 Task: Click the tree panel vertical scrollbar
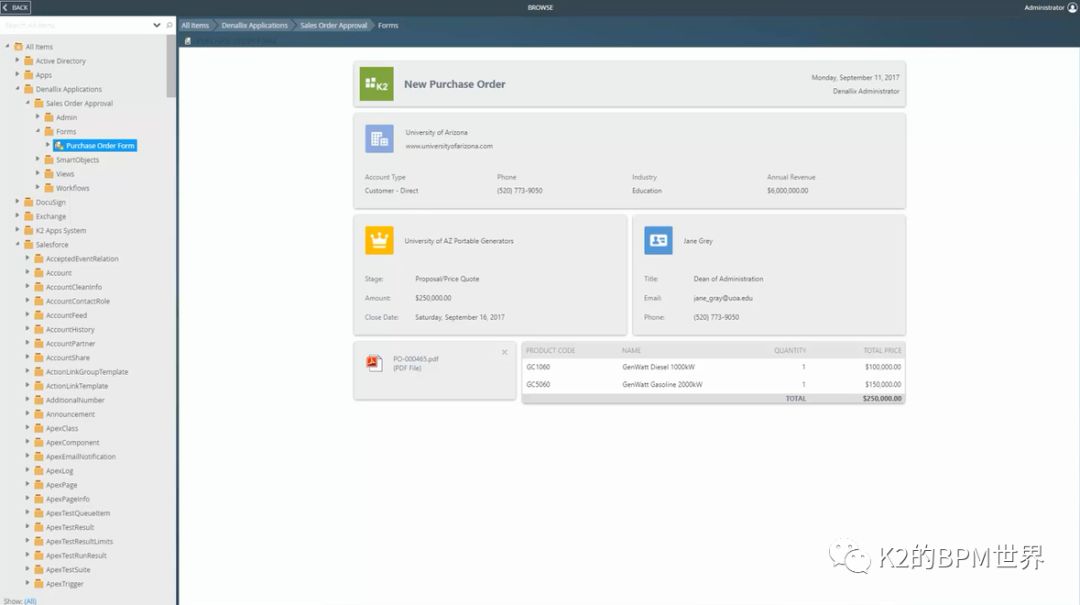(x=172, y=65)
